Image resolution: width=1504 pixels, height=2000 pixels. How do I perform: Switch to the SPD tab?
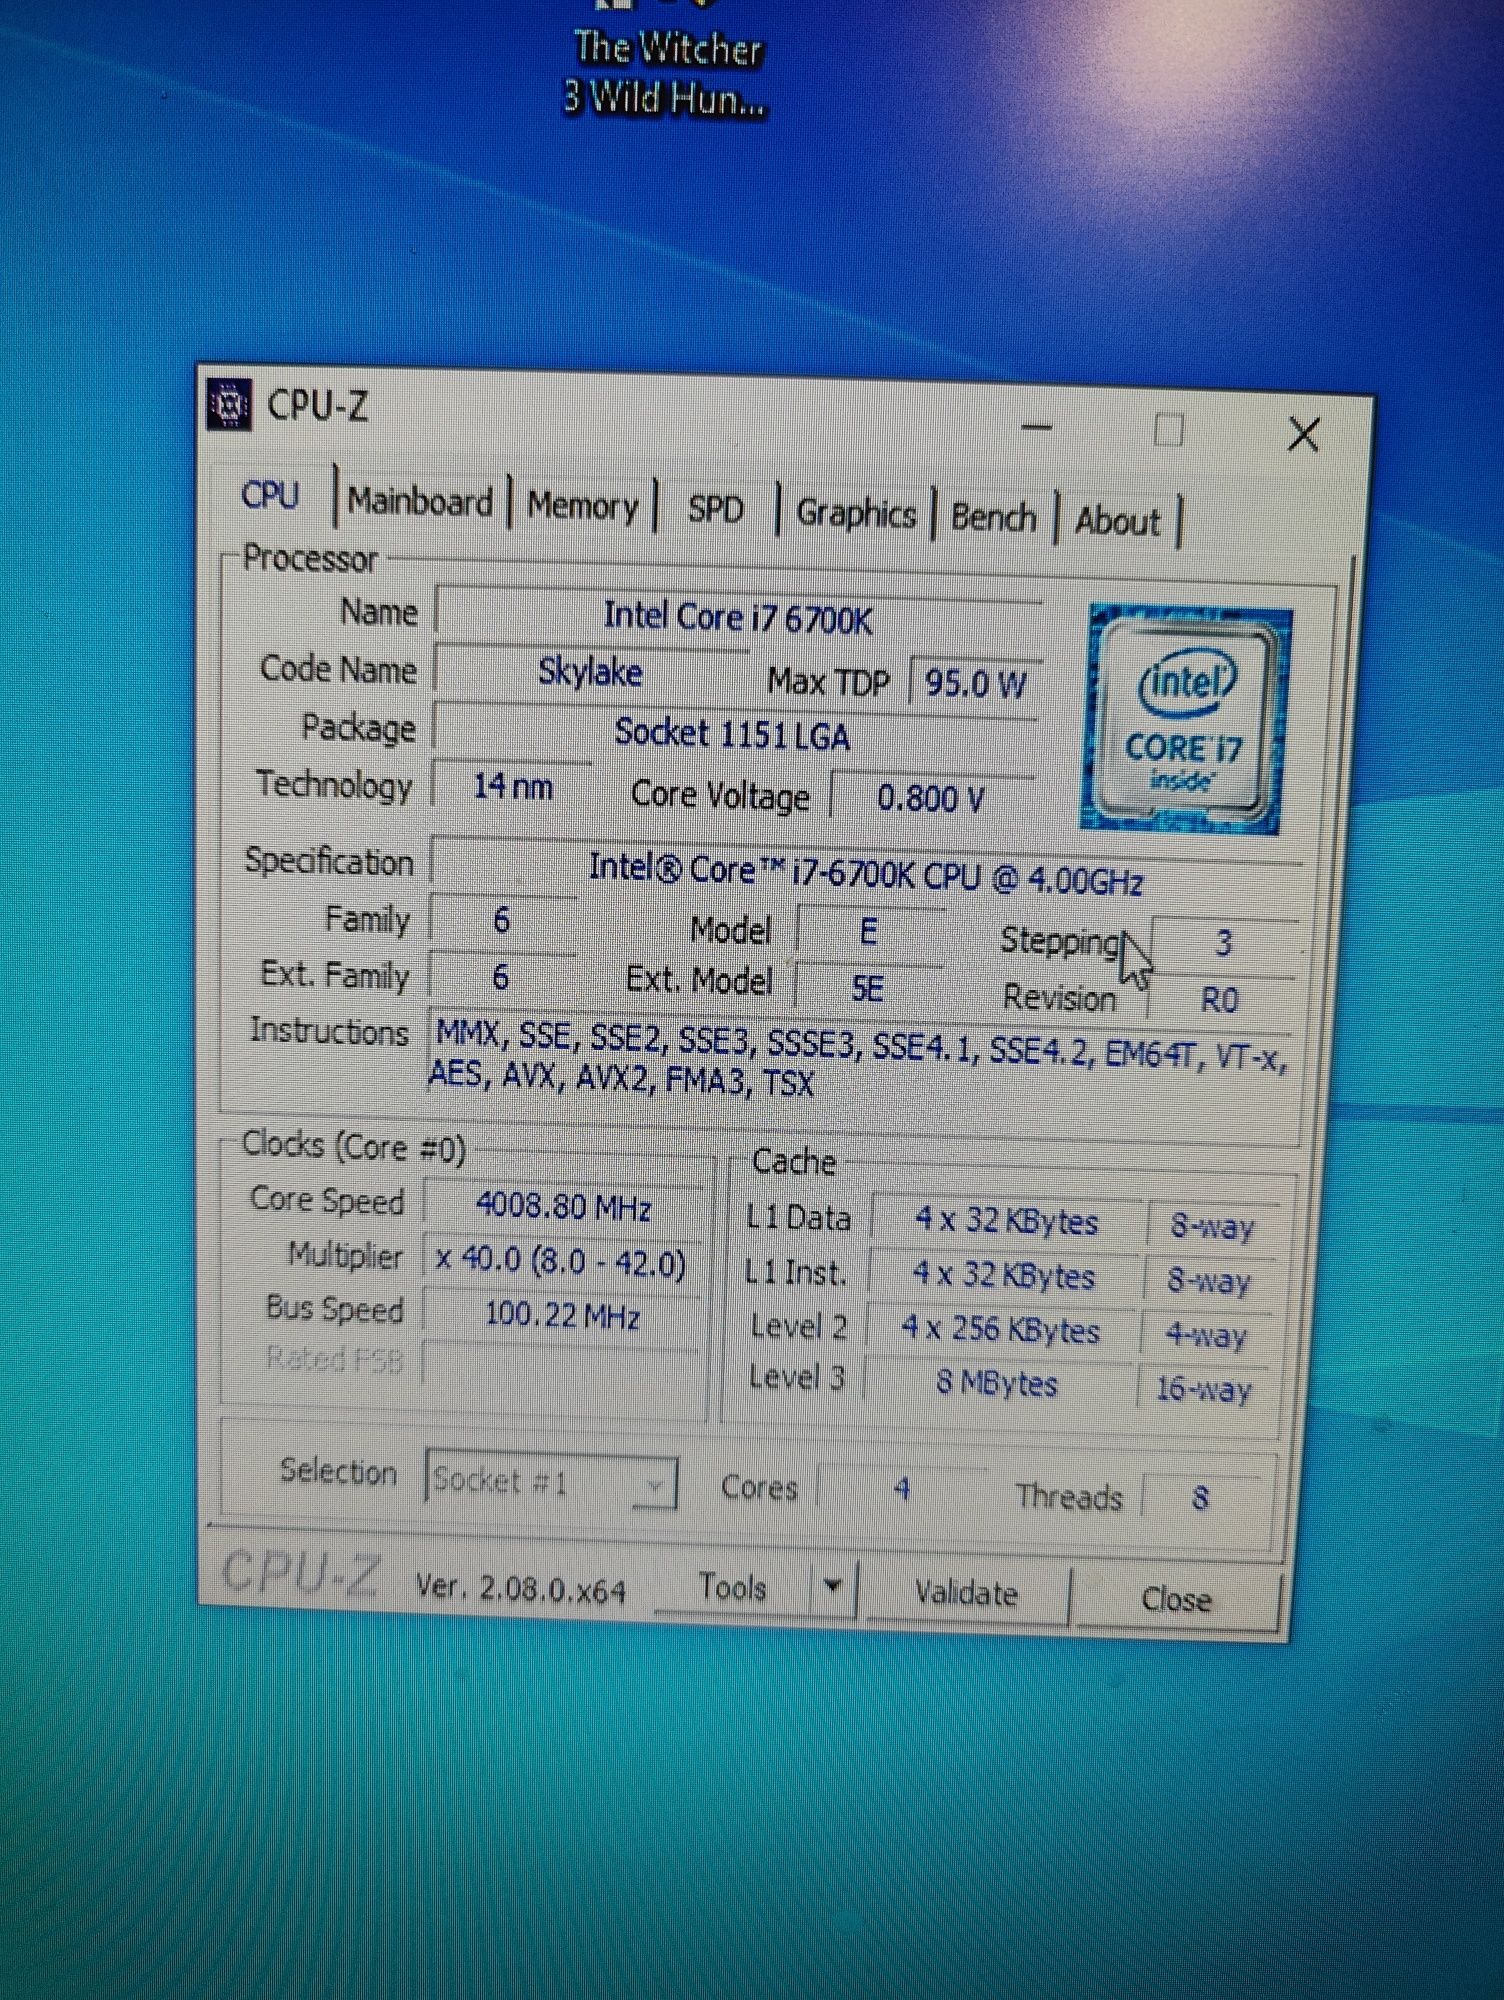(715, 510)
